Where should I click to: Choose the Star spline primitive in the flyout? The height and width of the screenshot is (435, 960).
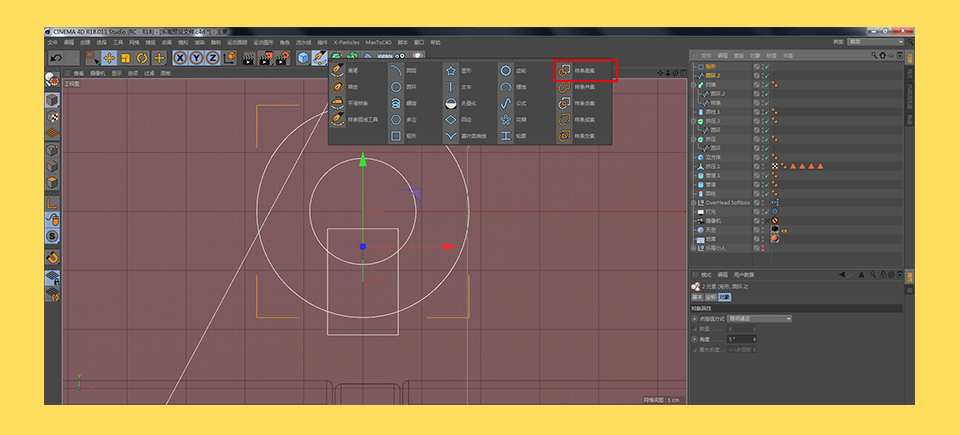coord(459,71)
